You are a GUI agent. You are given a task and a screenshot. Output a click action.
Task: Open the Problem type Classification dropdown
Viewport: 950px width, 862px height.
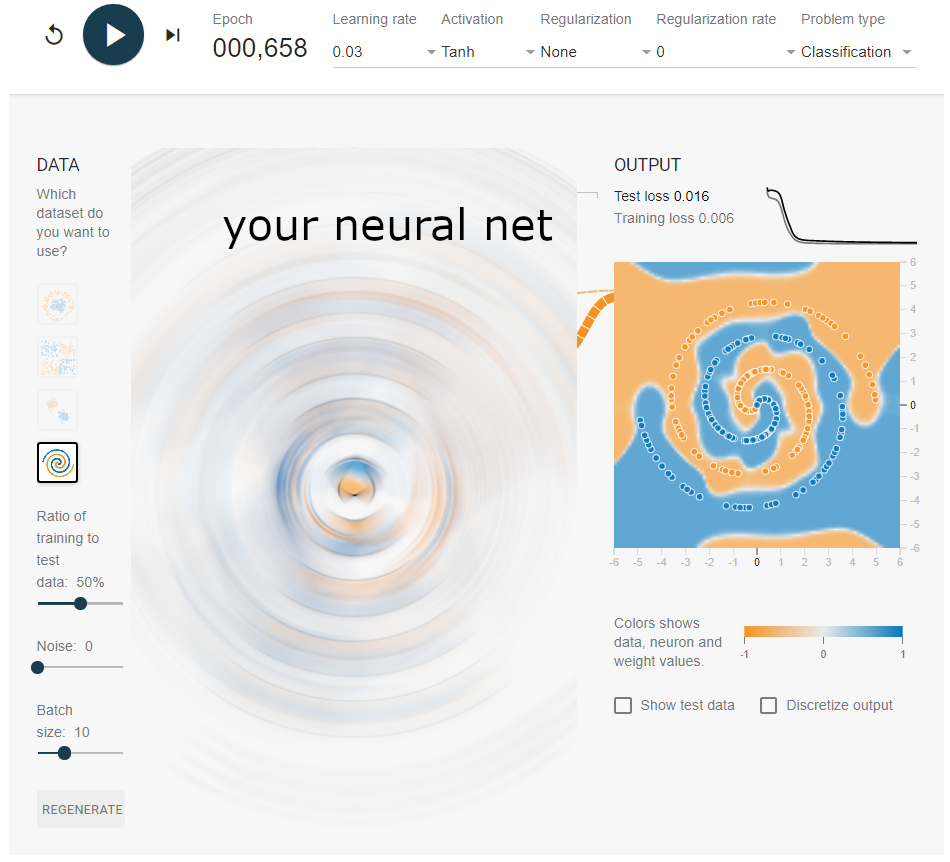[x=856, y=52]
